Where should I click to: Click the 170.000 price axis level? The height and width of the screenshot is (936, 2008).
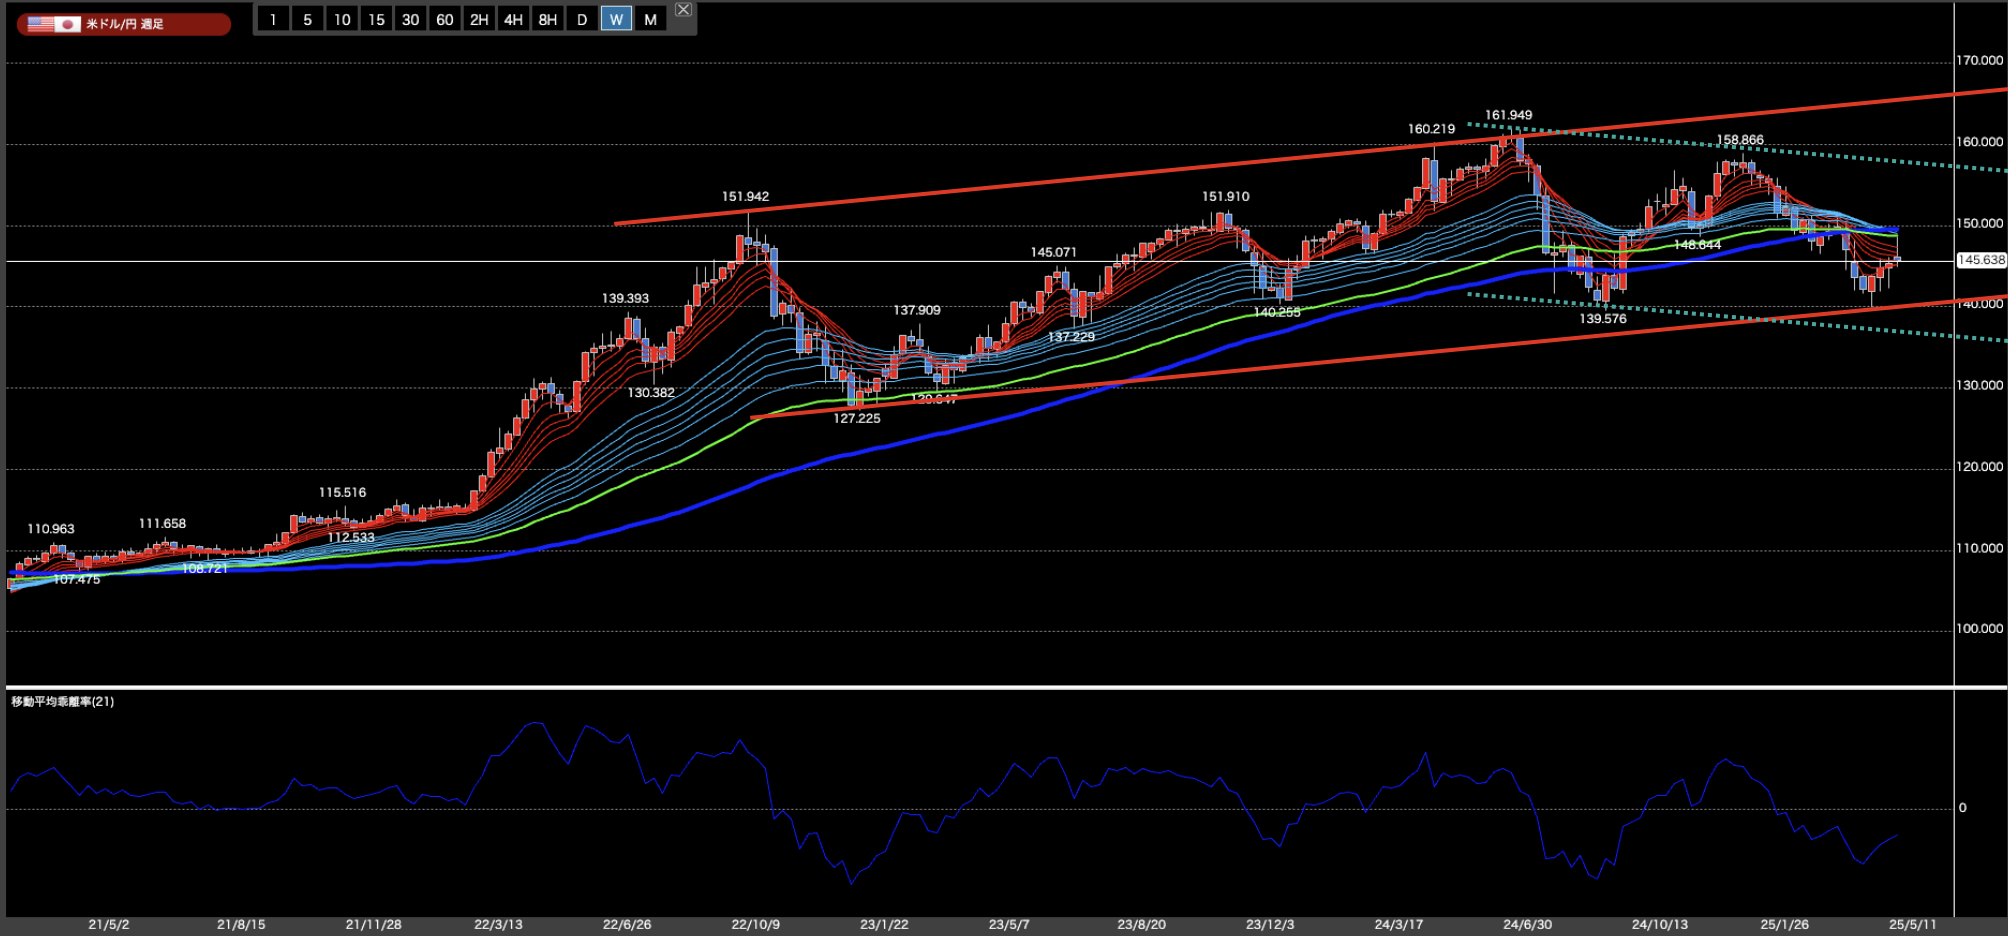[1980, 61]
